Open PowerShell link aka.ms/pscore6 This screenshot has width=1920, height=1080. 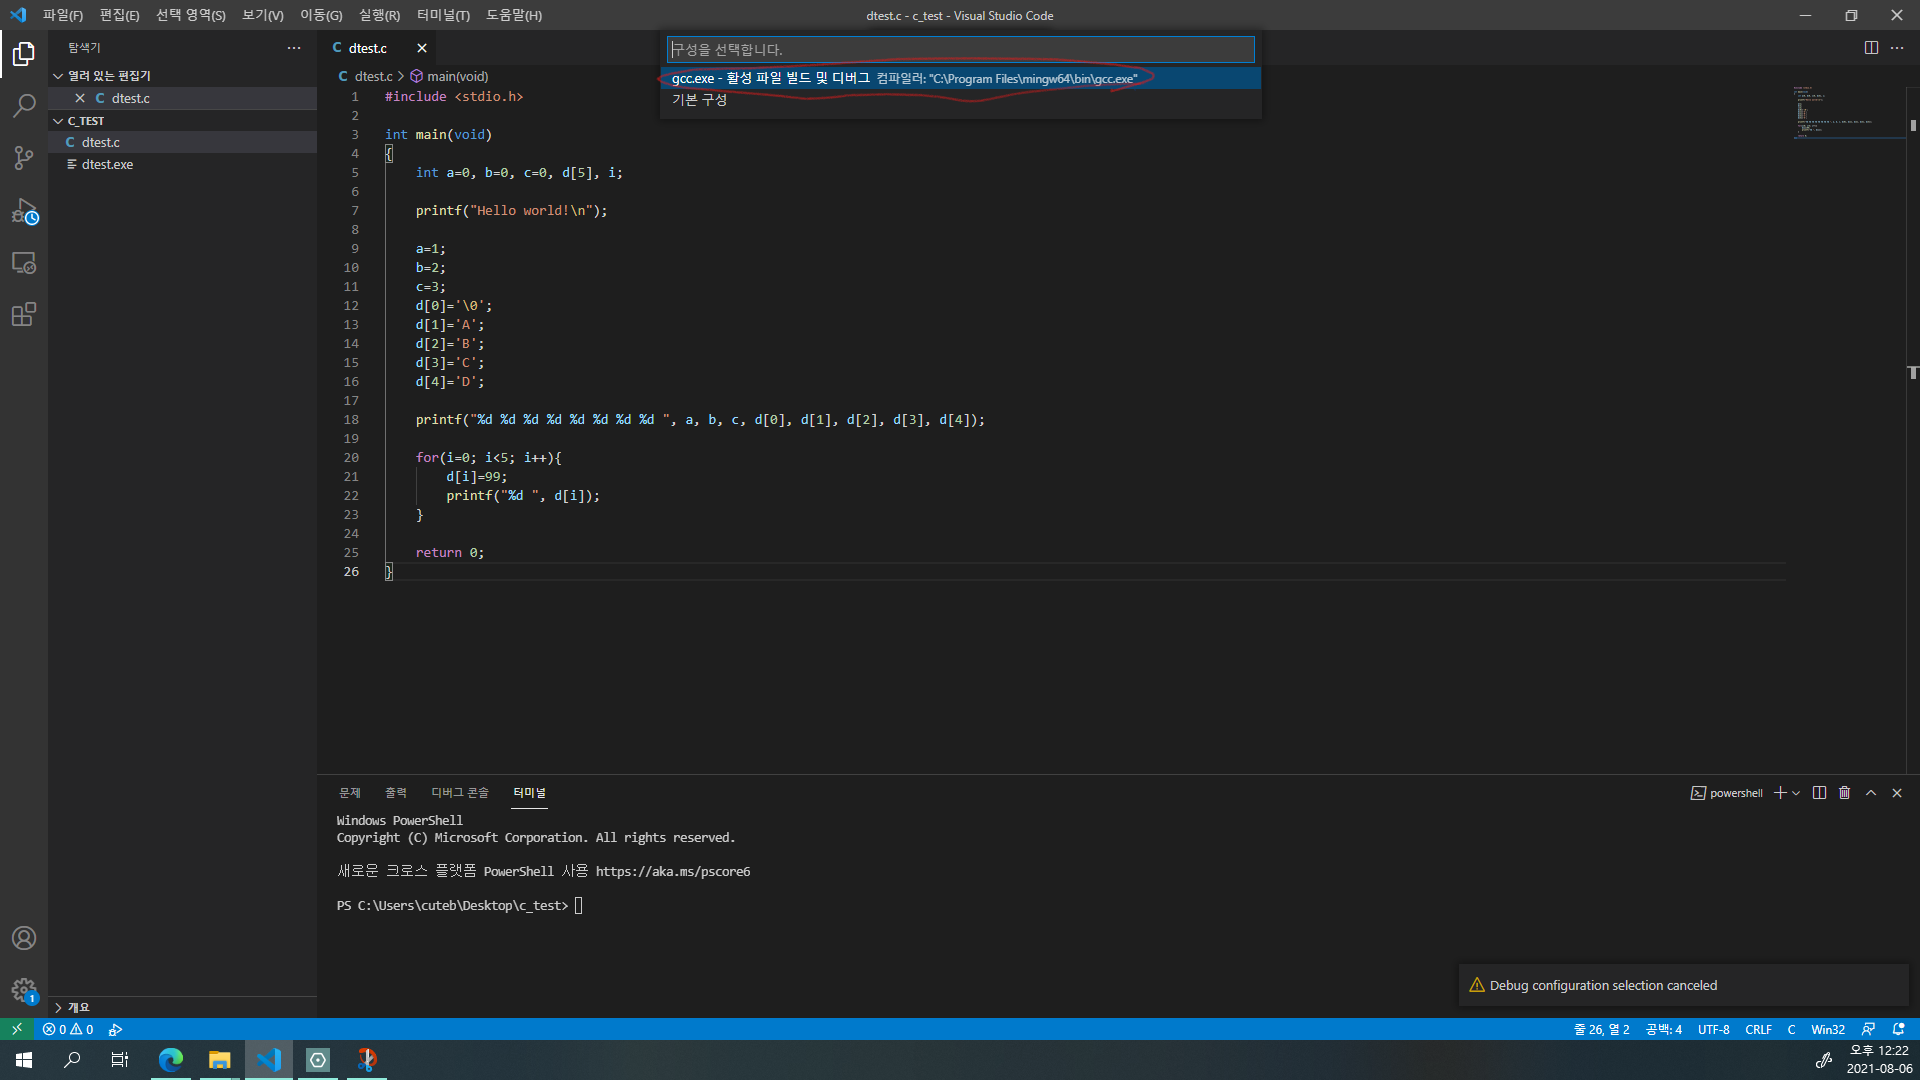pyautogui.click(x=672, y=872)
